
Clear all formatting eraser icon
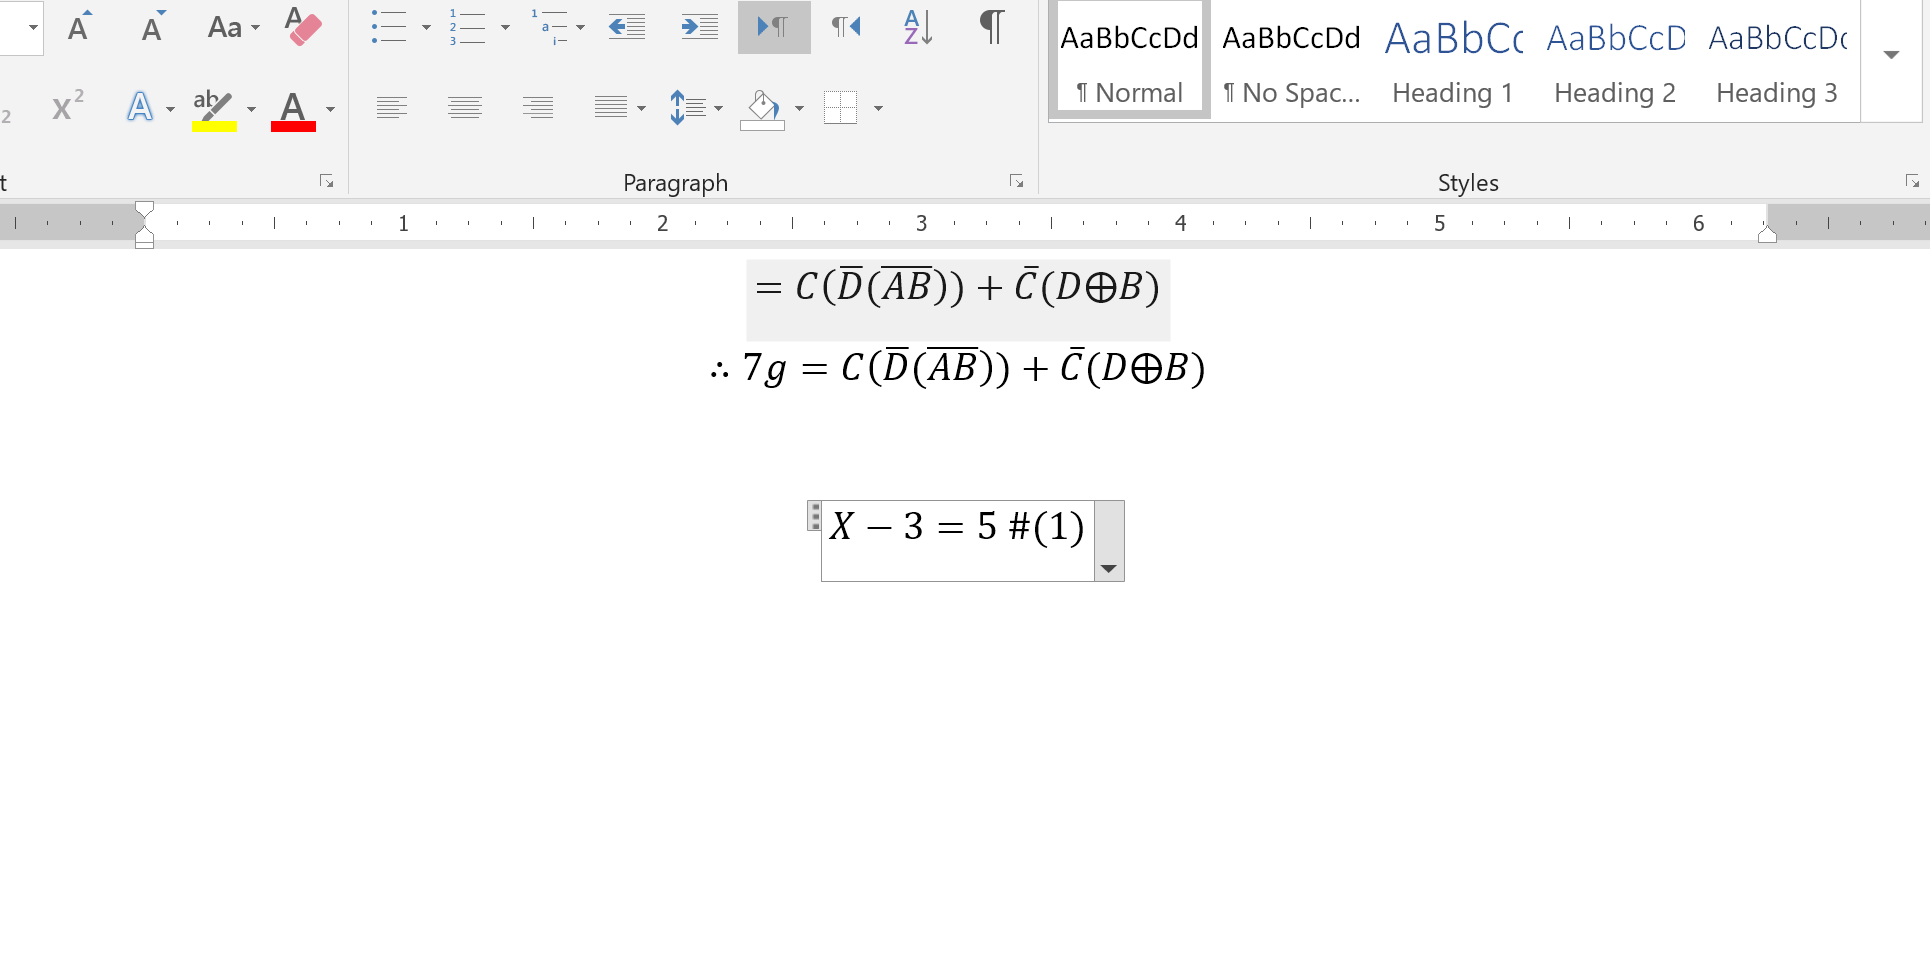(303, 27)
